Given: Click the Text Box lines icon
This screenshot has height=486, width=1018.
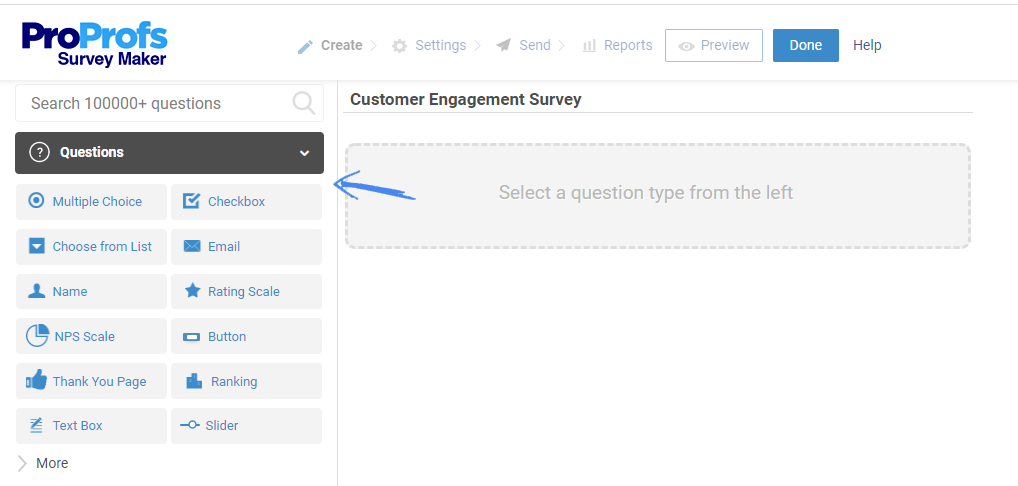Looking at the screenshot, I should pos(36,426).
